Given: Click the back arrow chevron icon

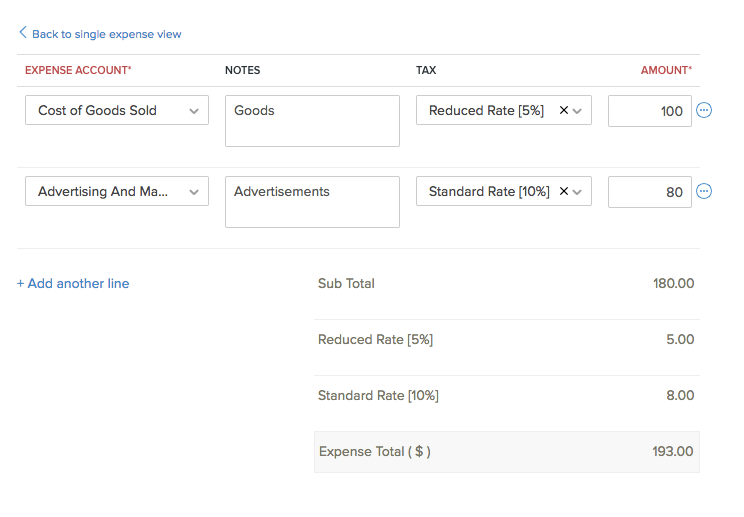Looking at the screenshot, I should (x=23, y=33).
